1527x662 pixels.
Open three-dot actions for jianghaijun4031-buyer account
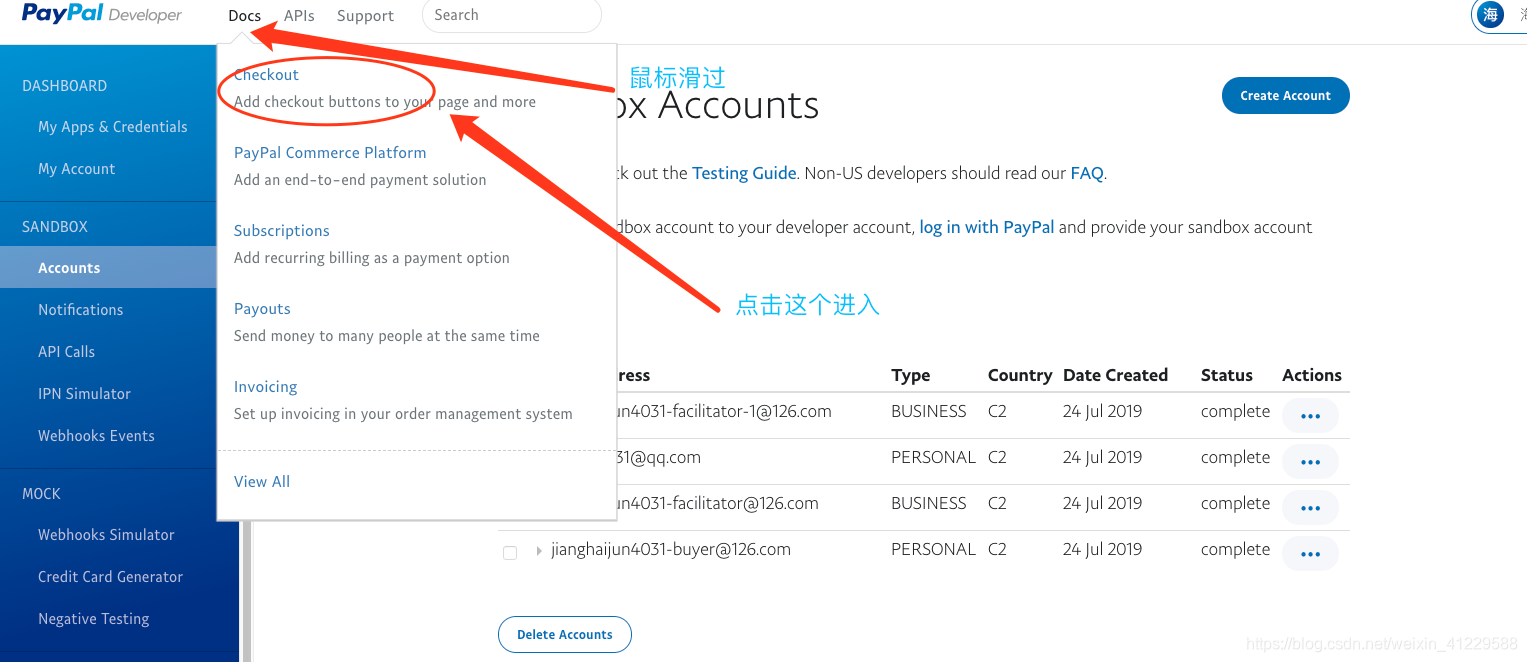point(1310,554)
